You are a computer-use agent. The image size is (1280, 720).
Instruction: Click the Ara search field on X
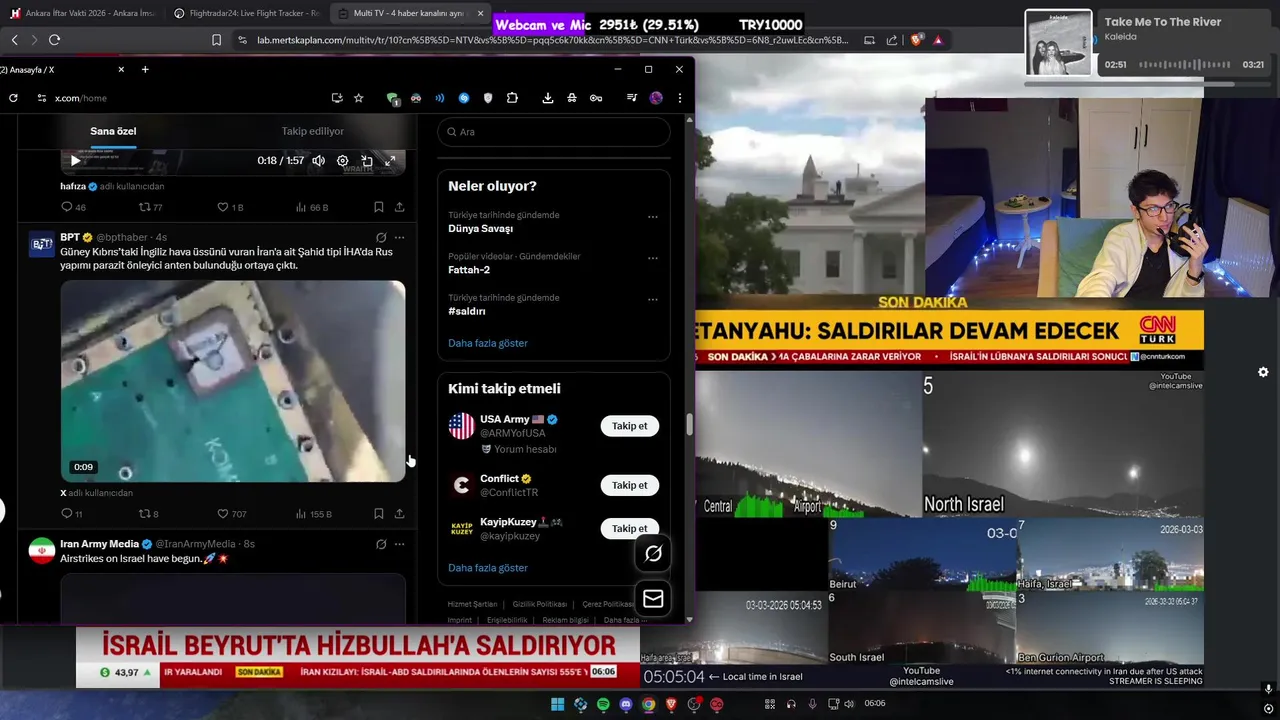click(554, 132)
